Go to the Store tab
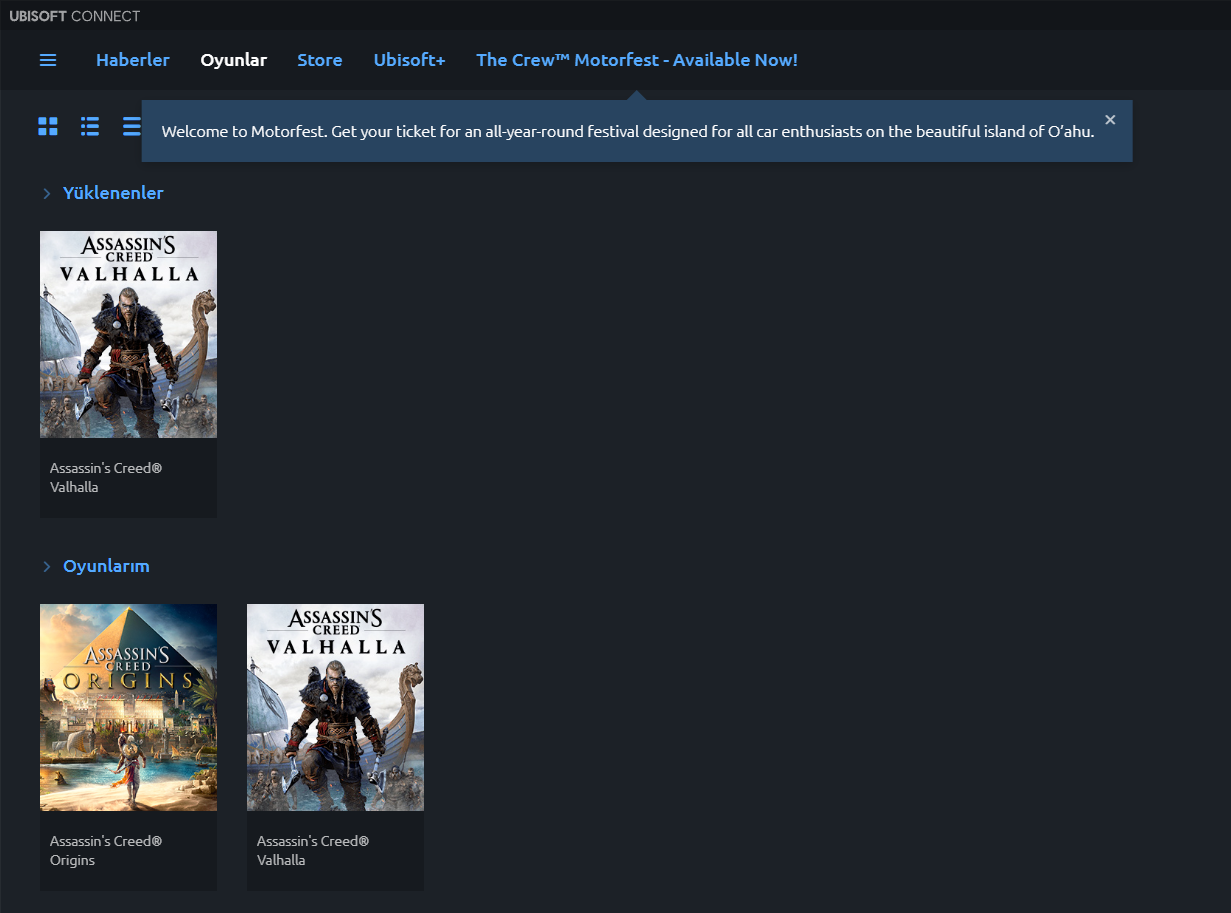The image size is (1231, 913). (320, 60)
